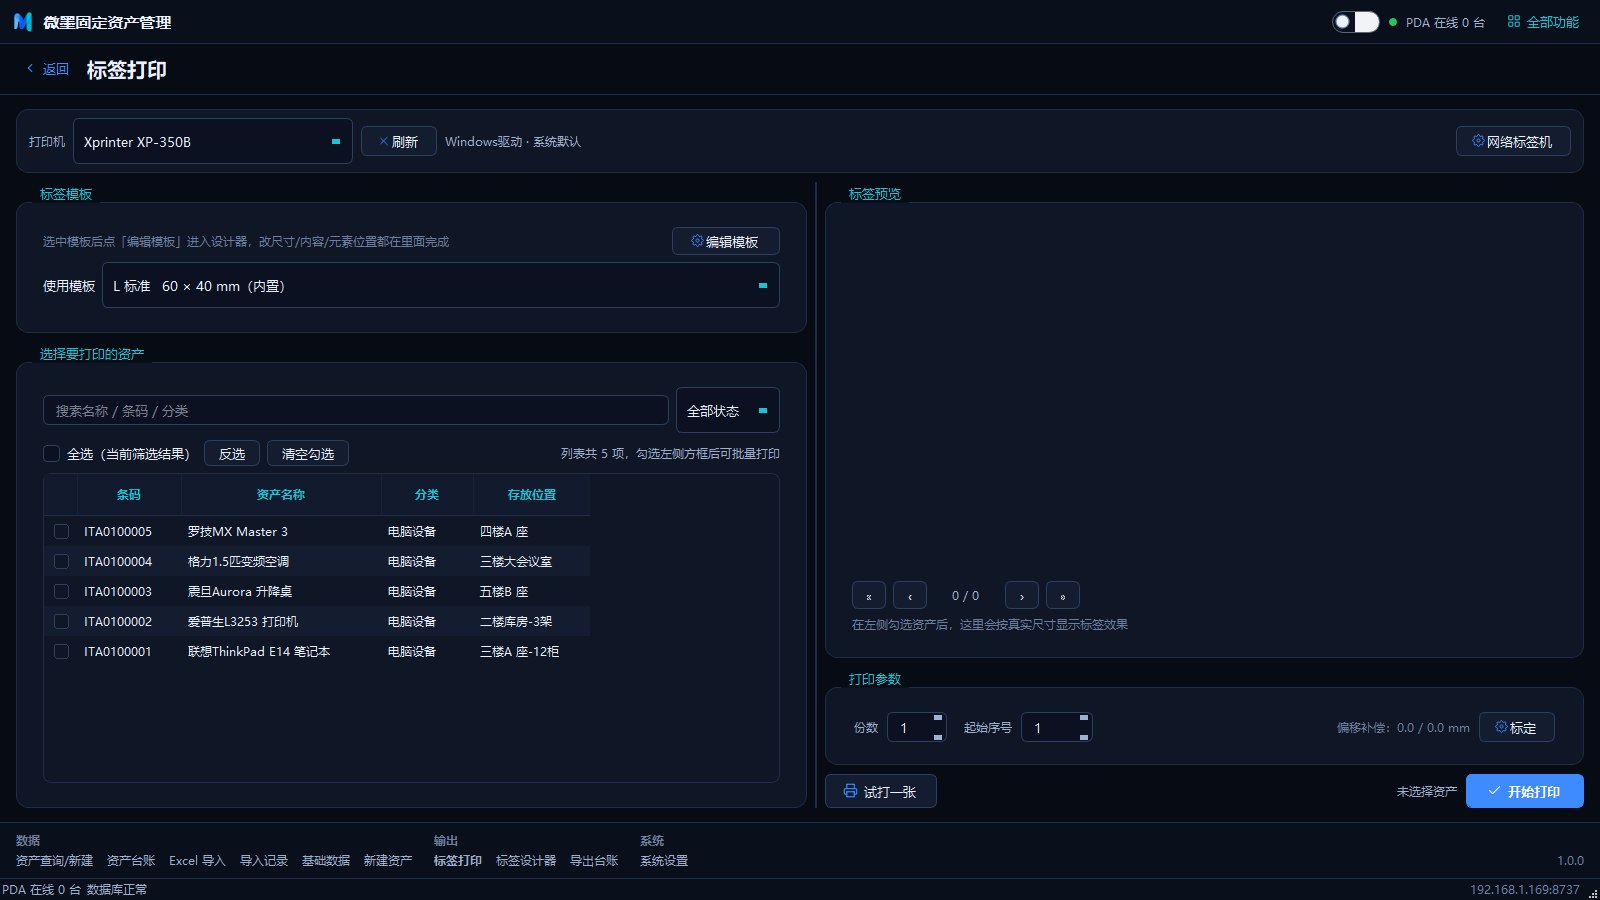
Task: Open 系统设置 in the bottom menu
Action: pyautogui.click(x=664, y=860)
